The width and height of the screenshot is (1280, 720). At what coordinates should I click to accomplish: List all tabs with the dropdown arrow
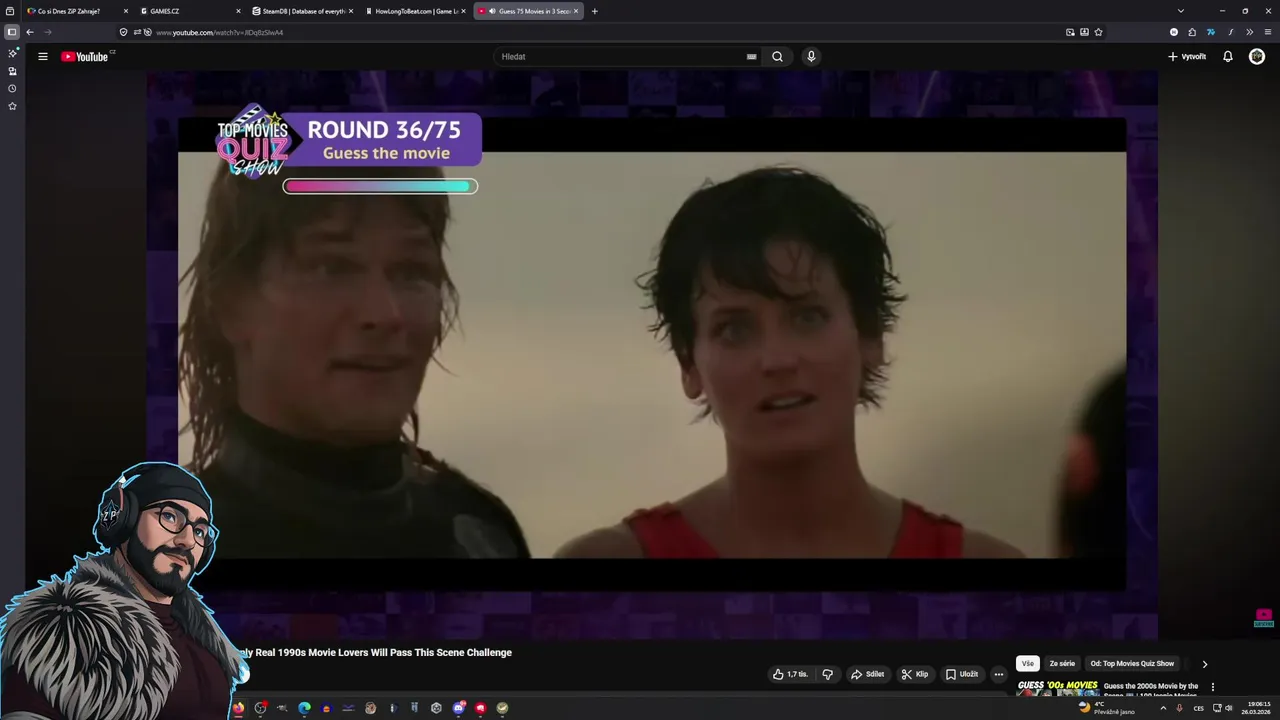pos(1181,11)
